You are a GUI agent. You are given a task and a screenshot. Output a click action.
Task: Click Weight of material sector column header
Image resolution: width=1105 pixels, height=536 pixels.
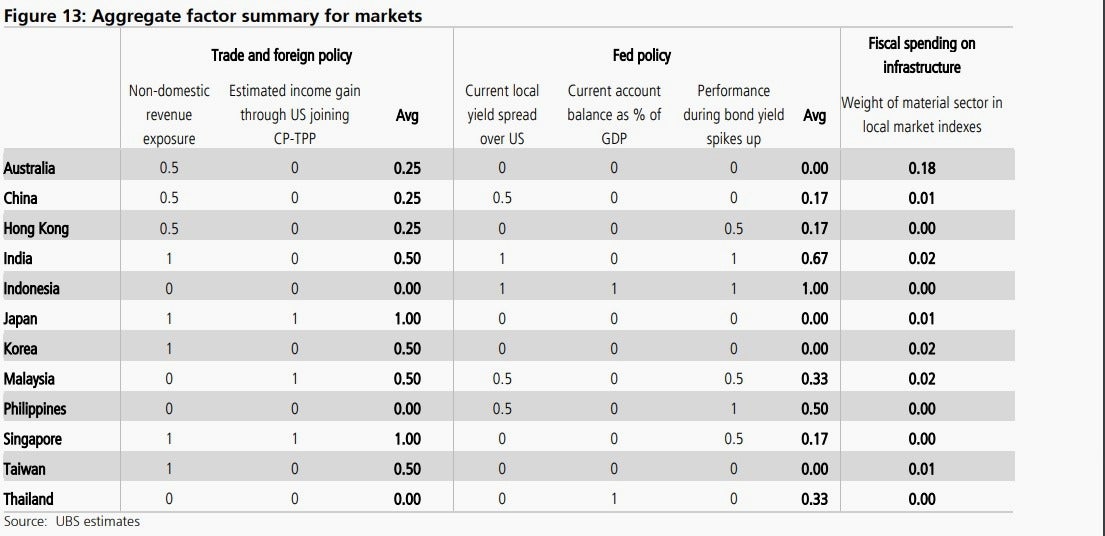[922, 115]
